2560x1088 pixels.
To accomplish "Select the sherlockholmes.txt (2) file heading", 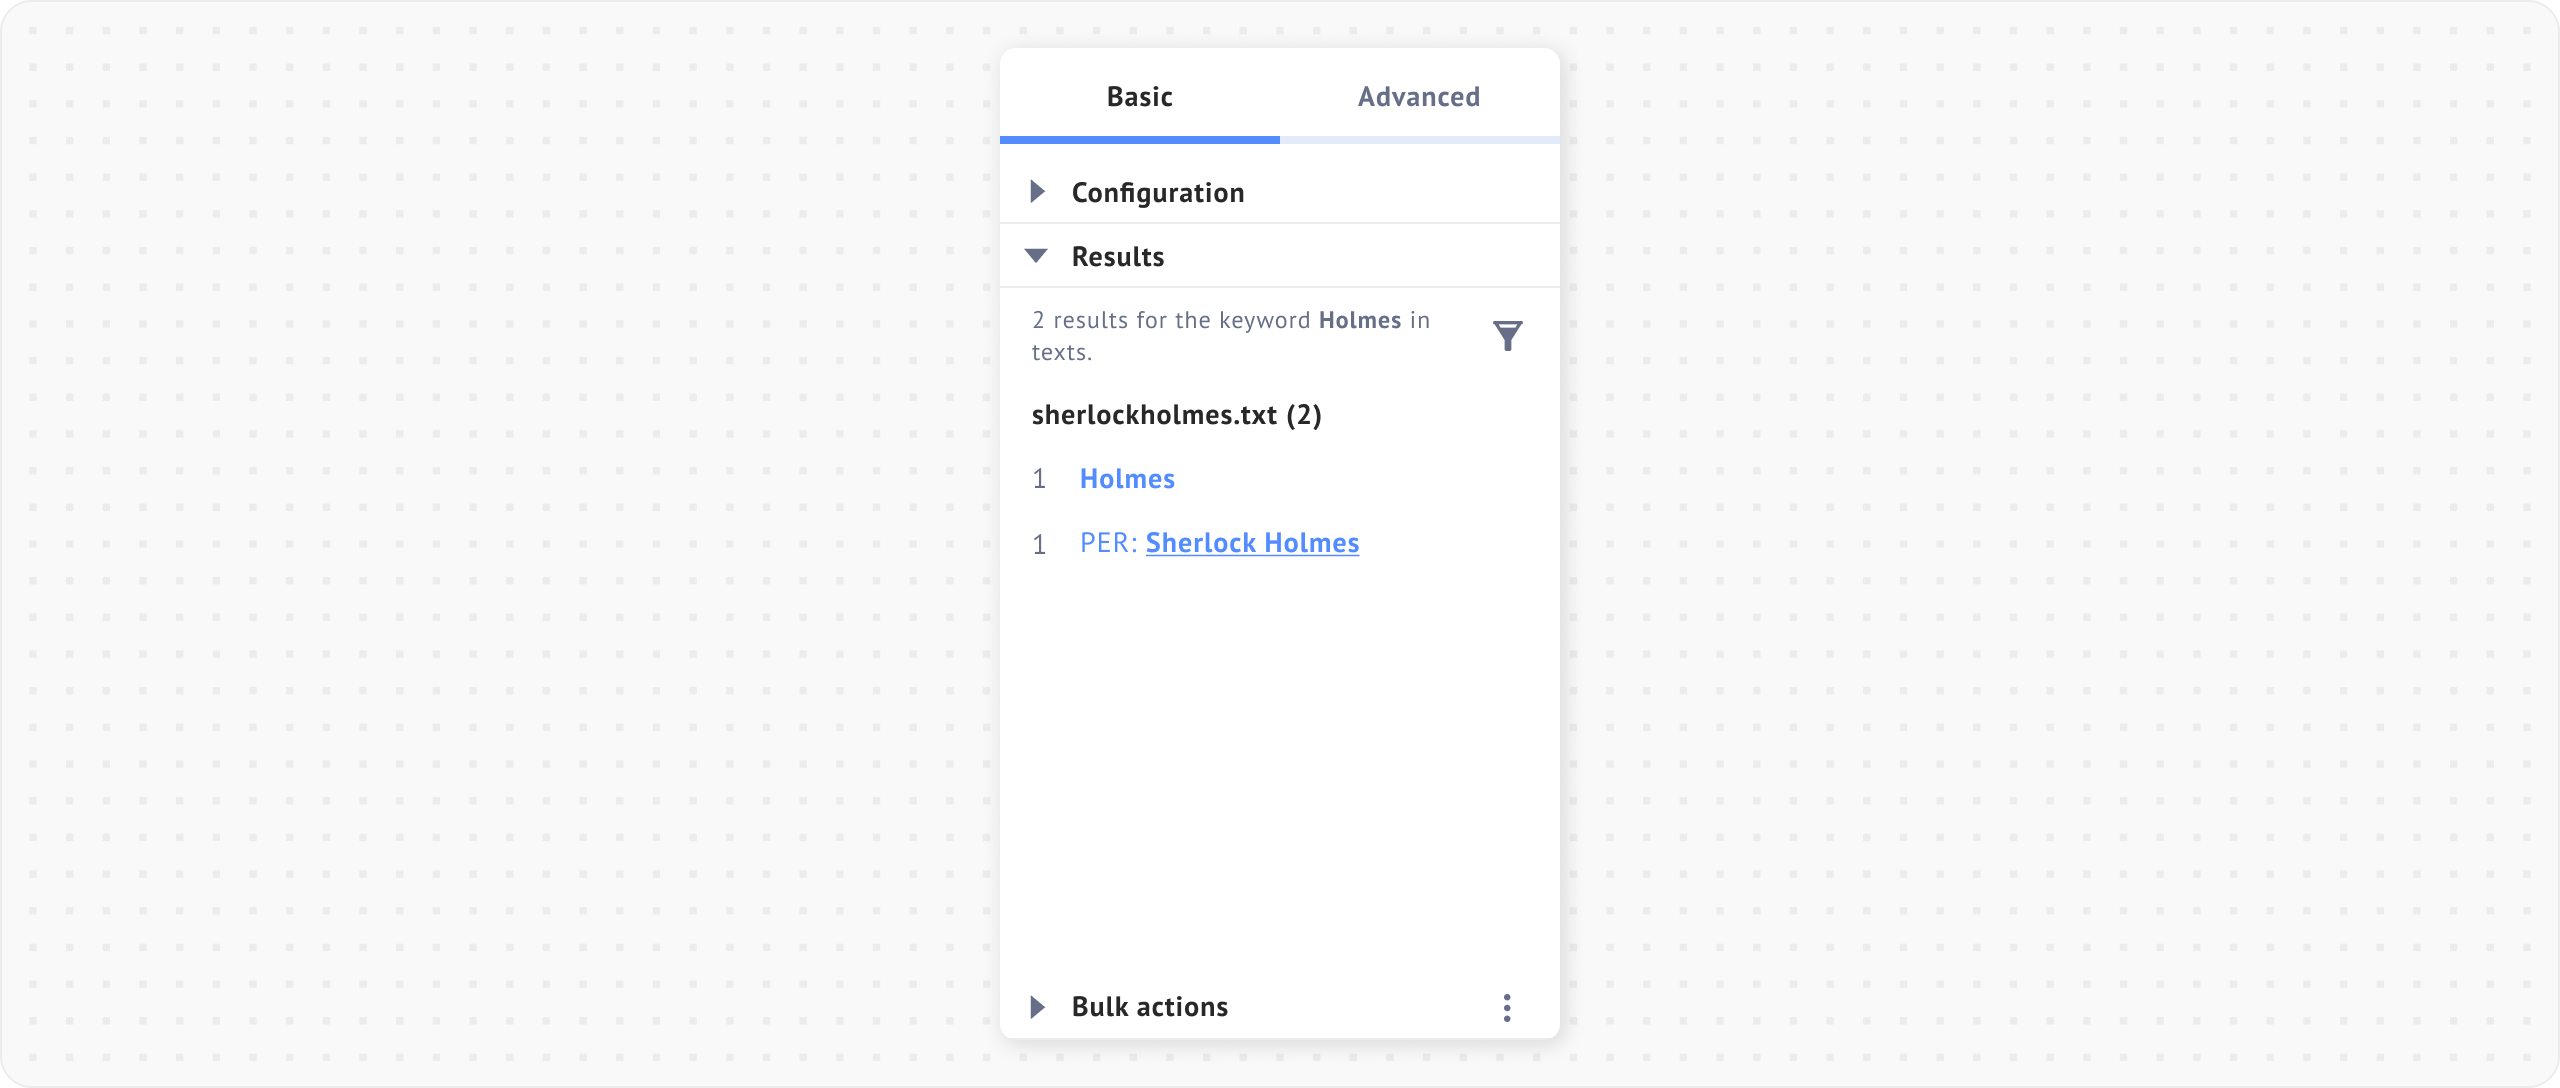I will coord(1176,415).
